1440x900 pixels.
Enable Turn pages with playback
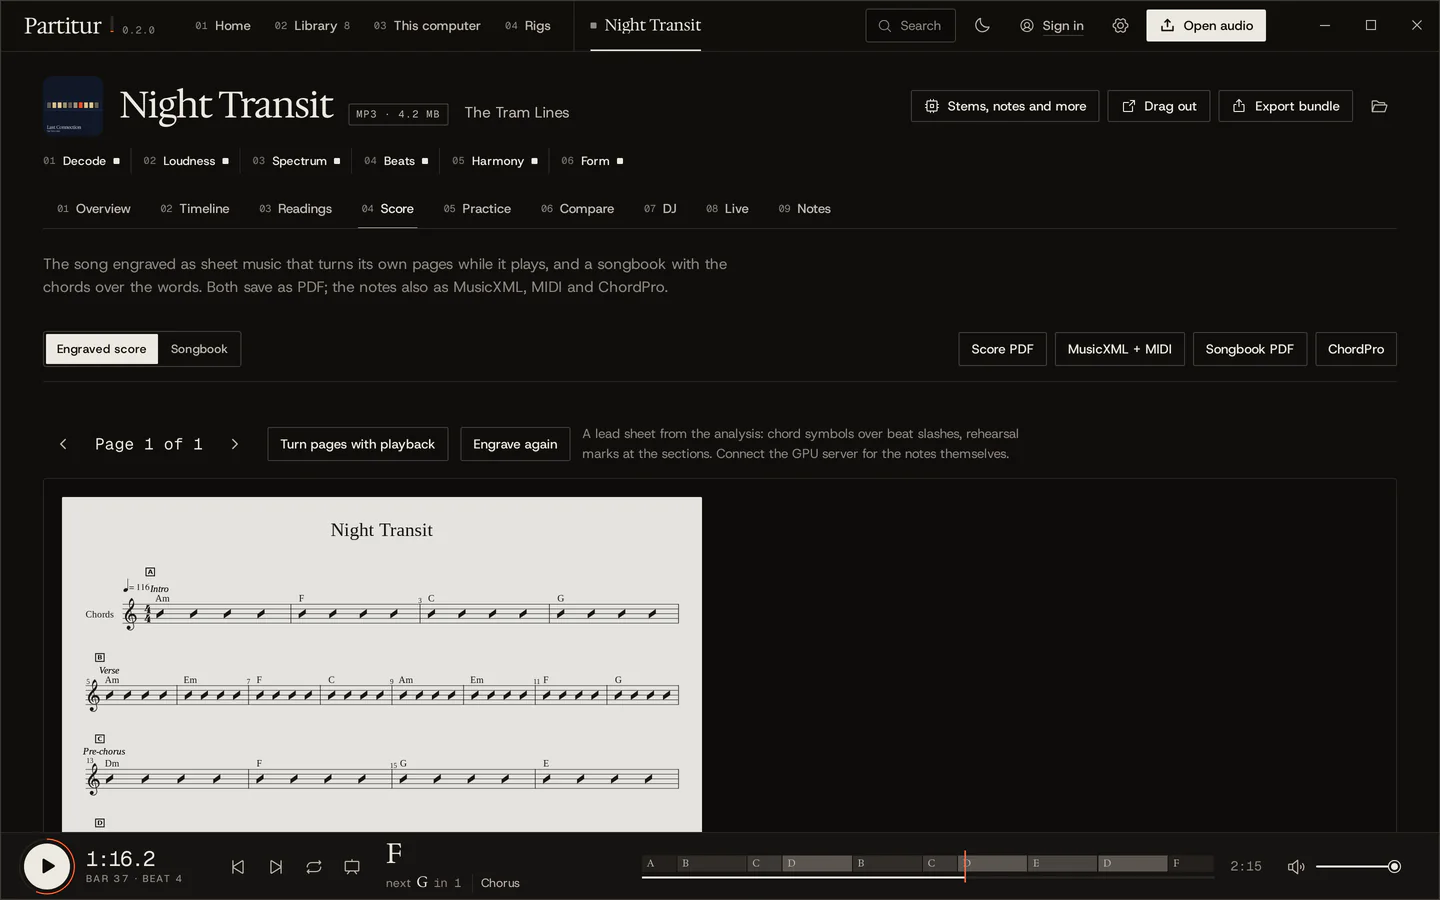pos(358,444)
